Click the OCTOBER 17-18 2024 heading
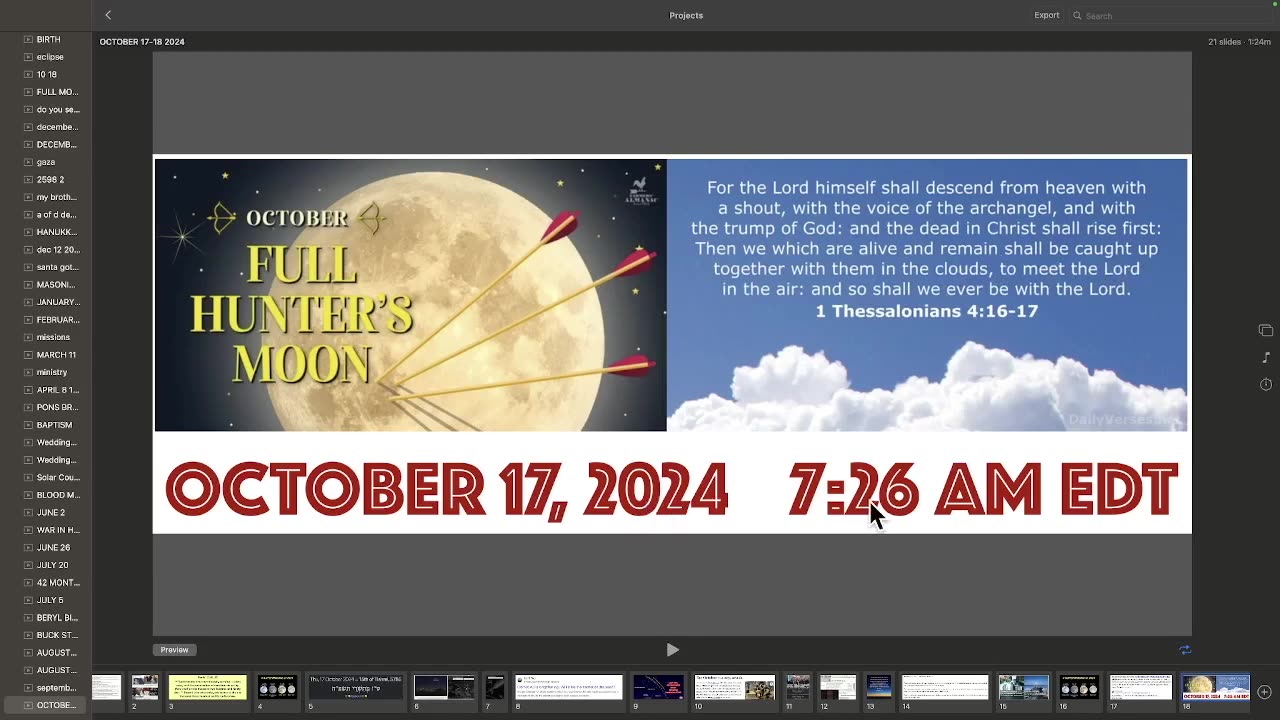 coord(142,42)
